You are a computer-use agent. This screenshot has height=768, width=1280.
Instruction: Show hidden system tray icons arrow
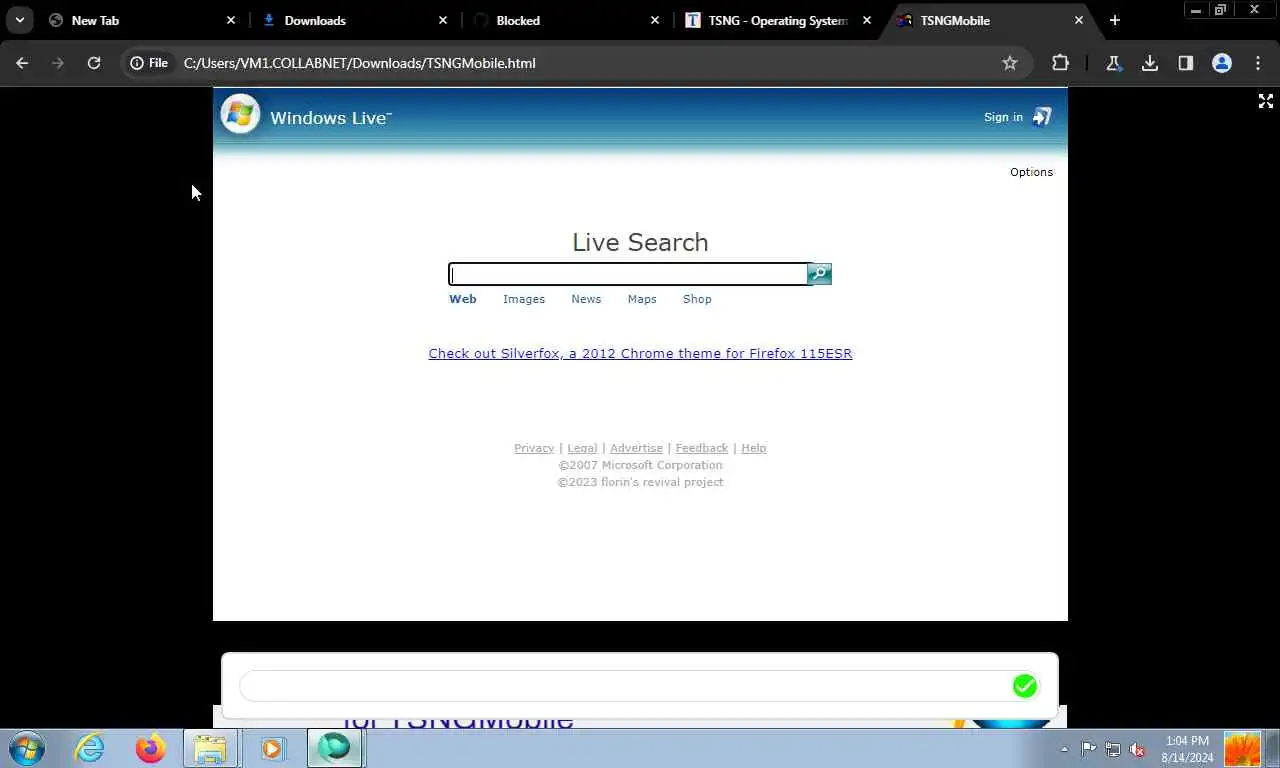click(1064, 749)
